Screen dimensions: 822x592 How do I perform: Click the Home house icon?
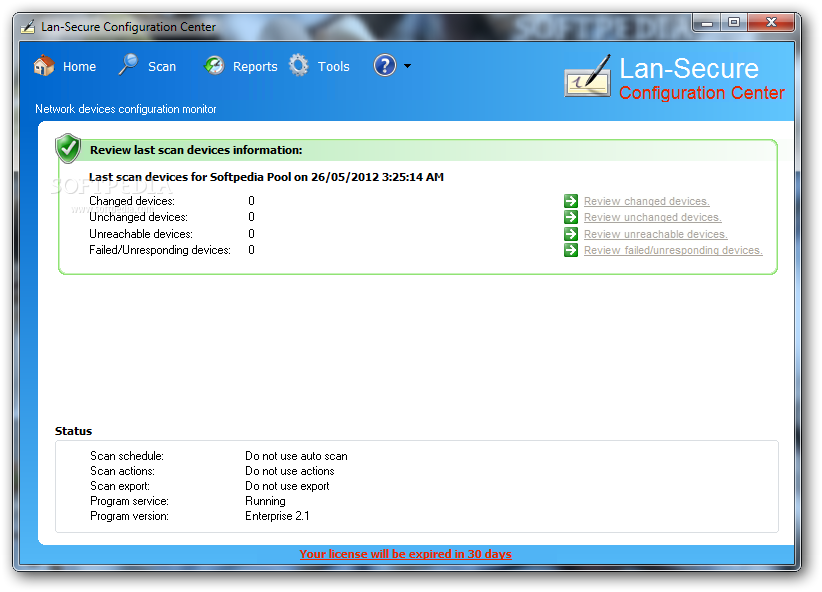point(44,66)
